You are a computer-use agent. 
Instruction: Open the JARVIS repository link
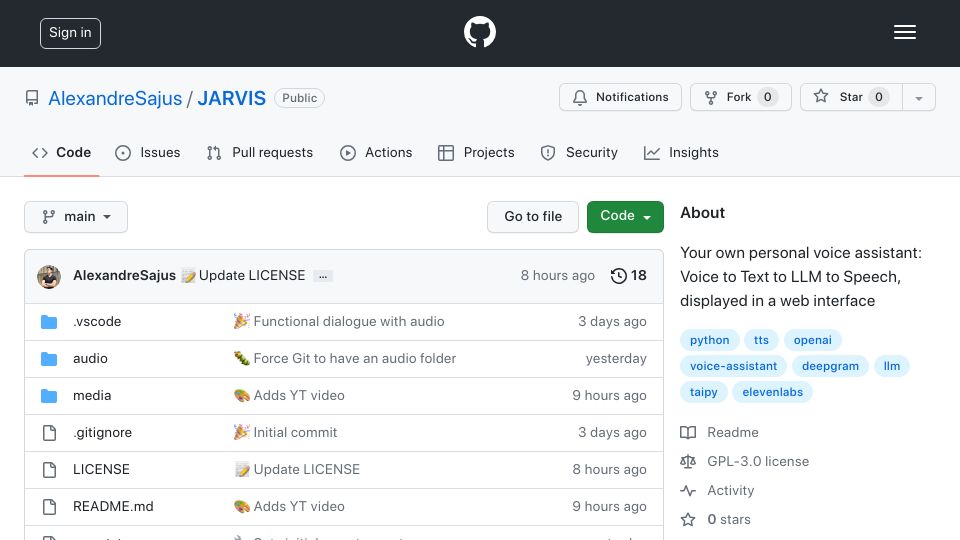click(231, 98)
